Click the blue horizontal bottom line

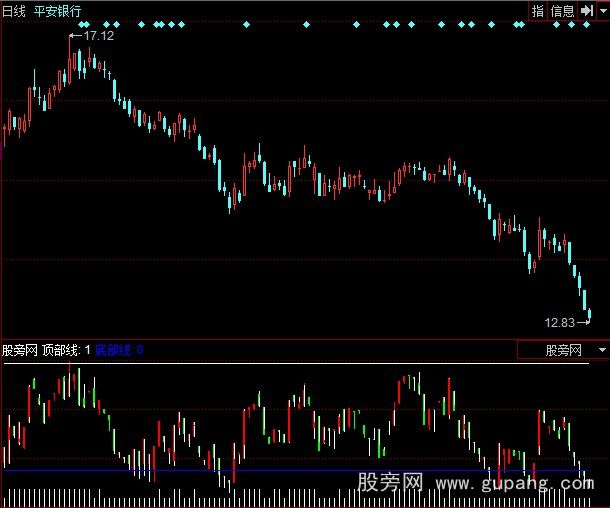pos(300,470)
